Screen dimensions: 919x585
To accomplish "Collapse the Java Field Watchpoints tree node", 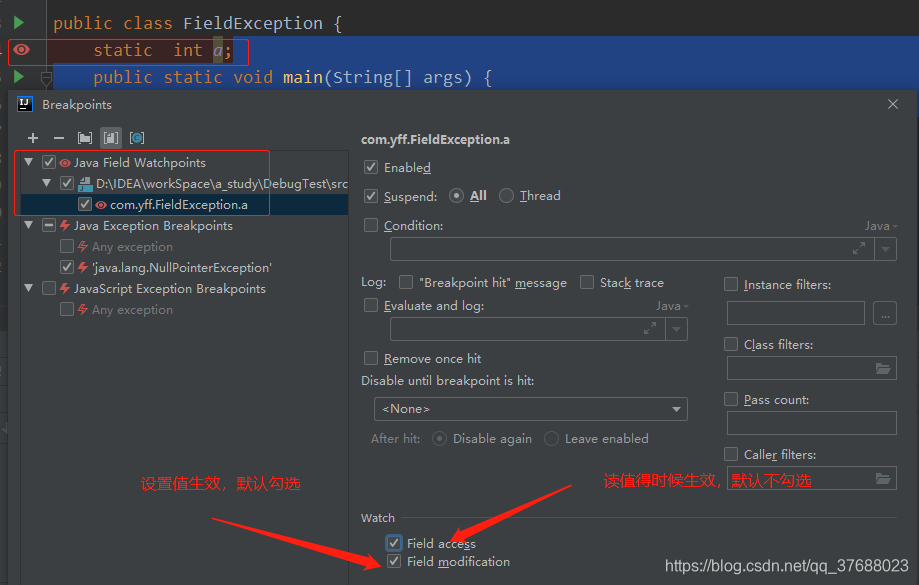I will click(28, 162).
